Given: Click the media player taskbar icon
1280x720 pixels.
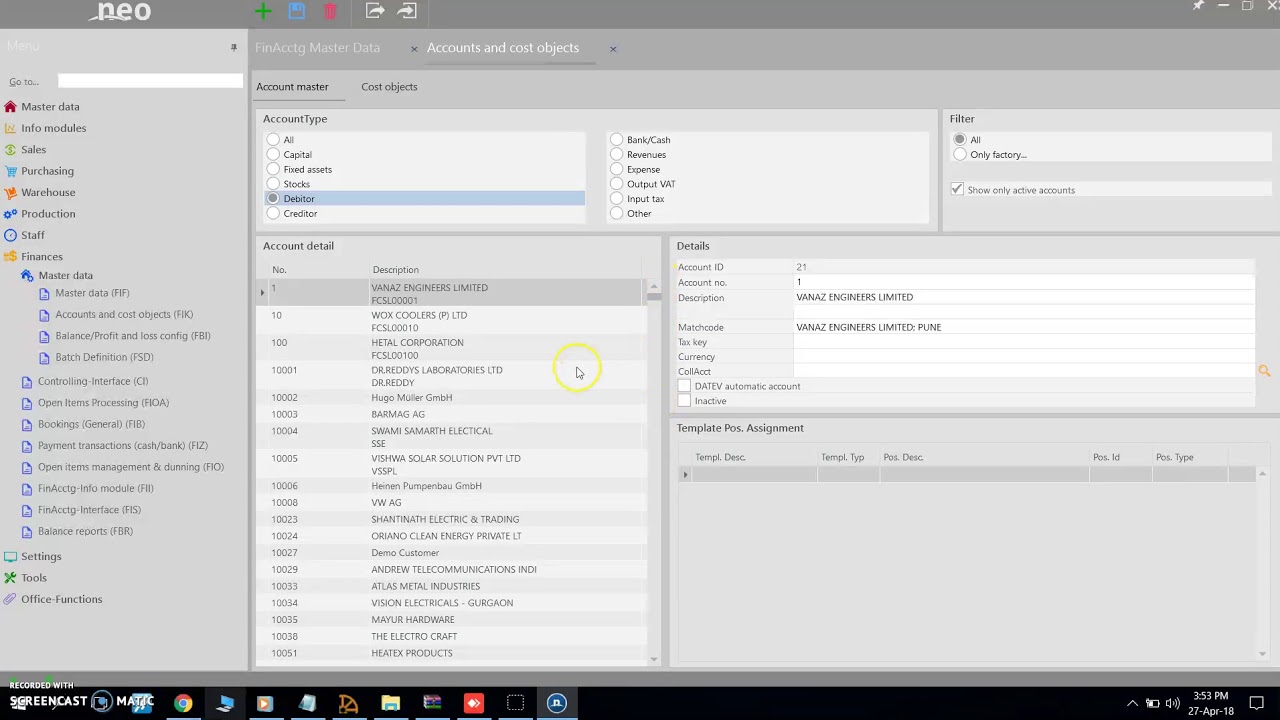Looking at the screenshot, I should click(264, 703).
